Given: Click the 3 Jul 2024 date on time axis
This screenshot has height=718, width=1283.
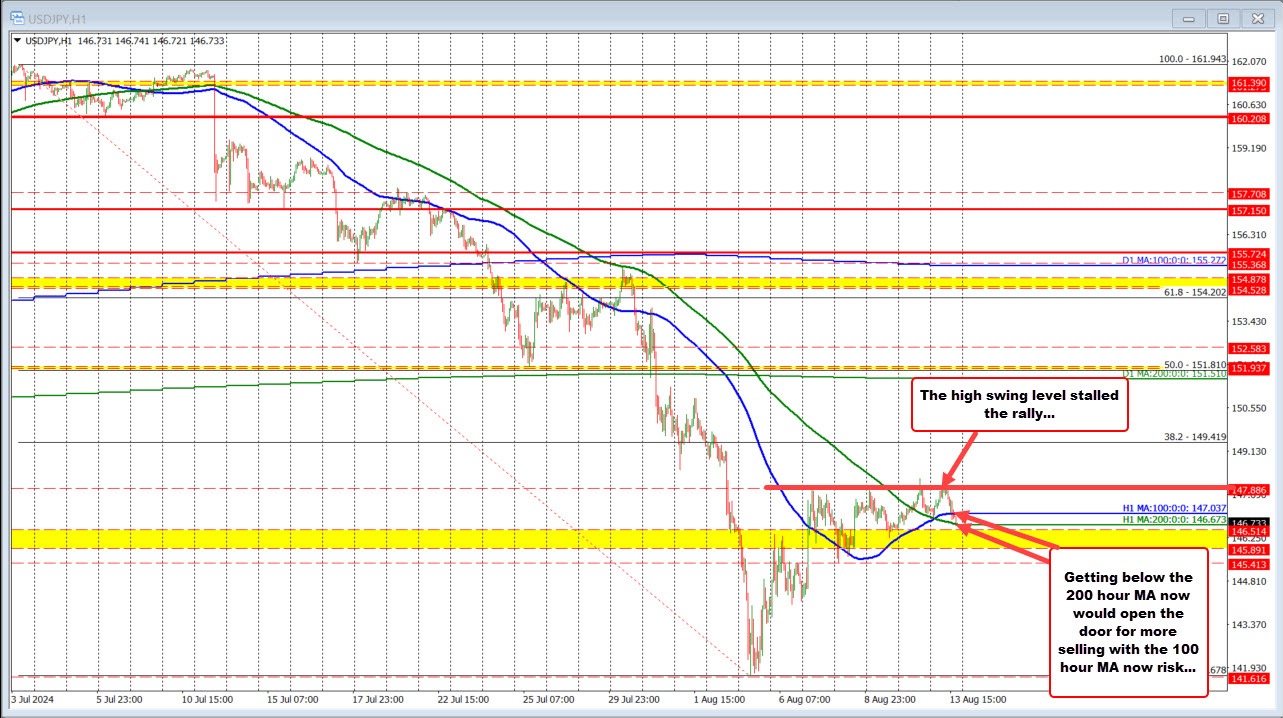Looking at the screenshot, I should [x=34, y=699].
